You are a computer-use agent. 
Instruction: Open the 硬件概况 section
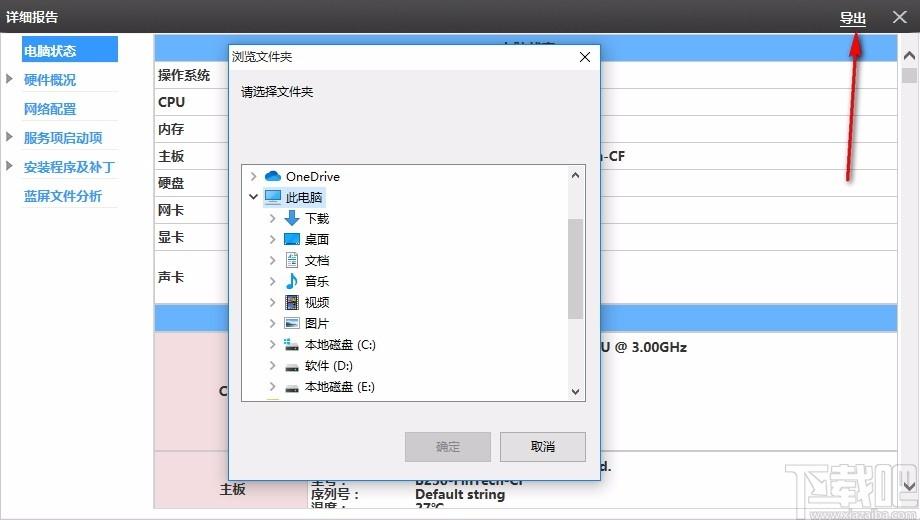click(50, 80)
